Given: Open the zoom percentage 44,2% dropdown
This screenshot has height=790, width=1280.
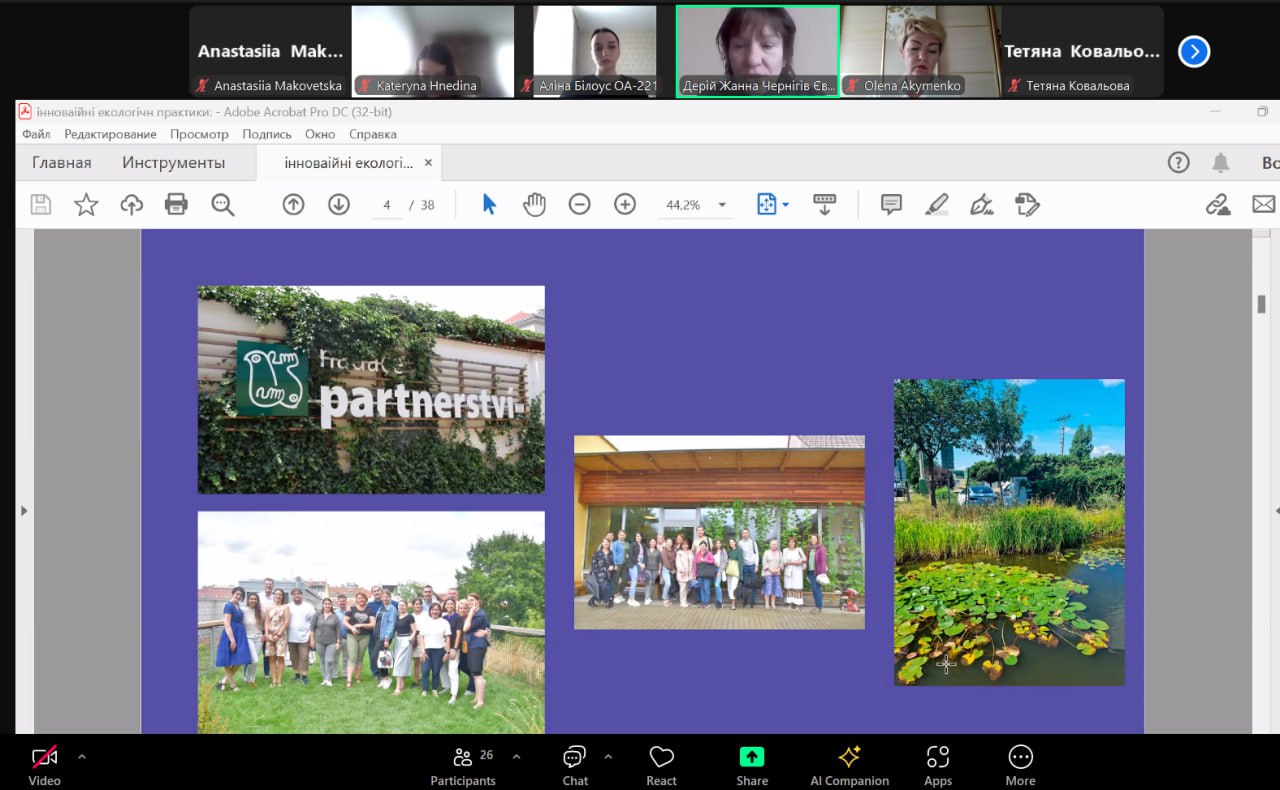Looking at the screenshot, I should pyautogui.click(x=722, y=206).
